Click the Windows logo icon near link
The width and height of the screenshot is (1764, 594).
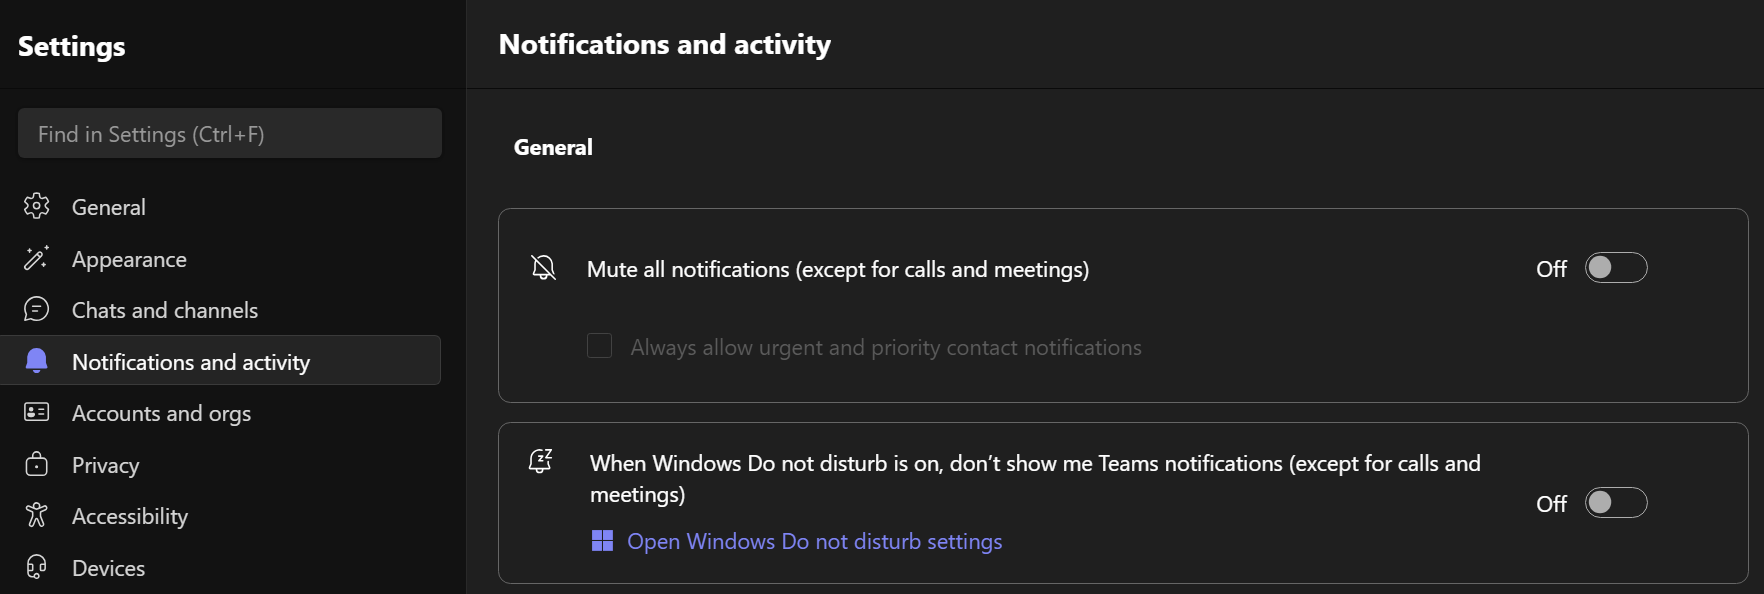[602, 541]
